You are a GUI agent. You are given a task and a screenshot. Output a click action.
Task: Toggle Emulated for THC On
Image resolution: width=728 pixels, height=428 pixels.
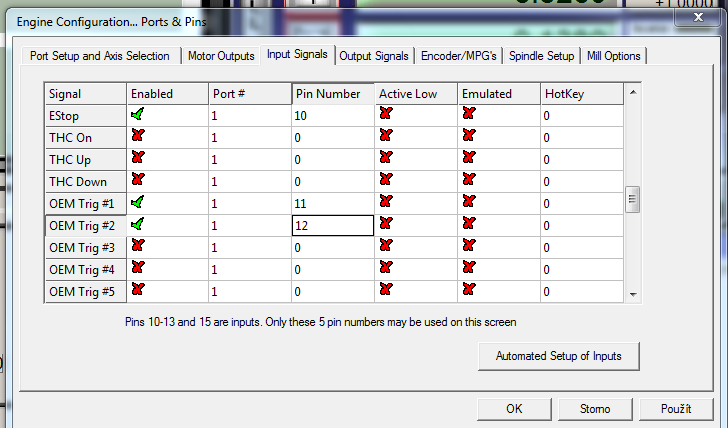click(x=469, y=136)
